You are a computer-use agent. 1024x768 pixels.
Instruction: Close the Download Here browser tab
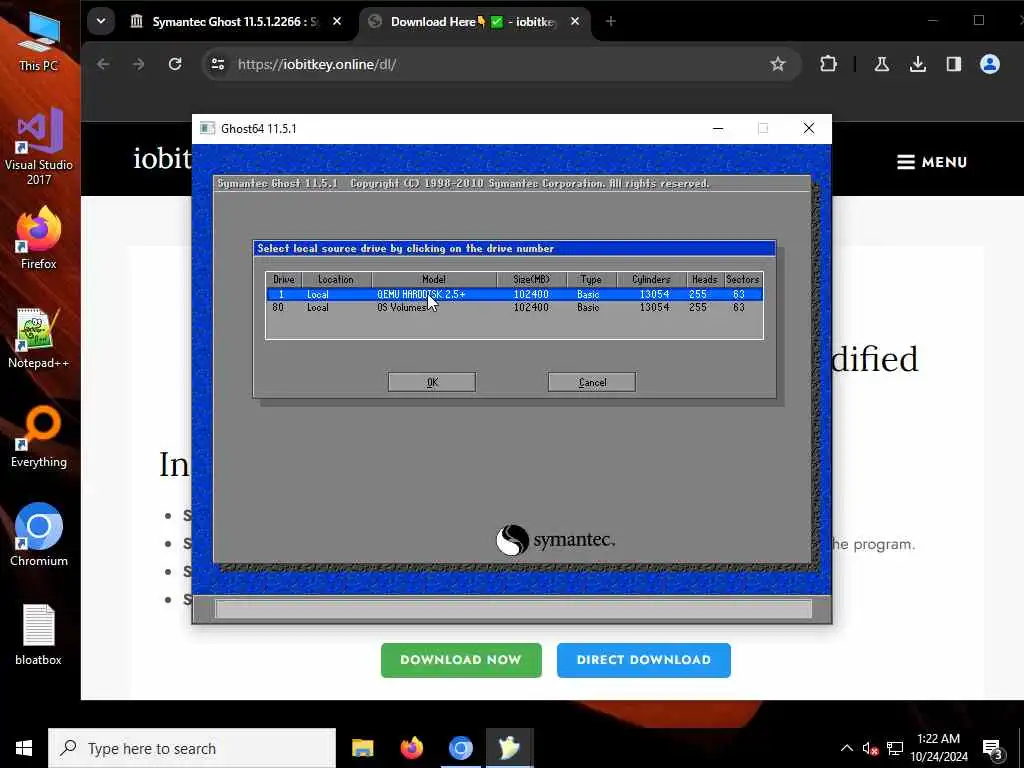(x=575, y=22)
